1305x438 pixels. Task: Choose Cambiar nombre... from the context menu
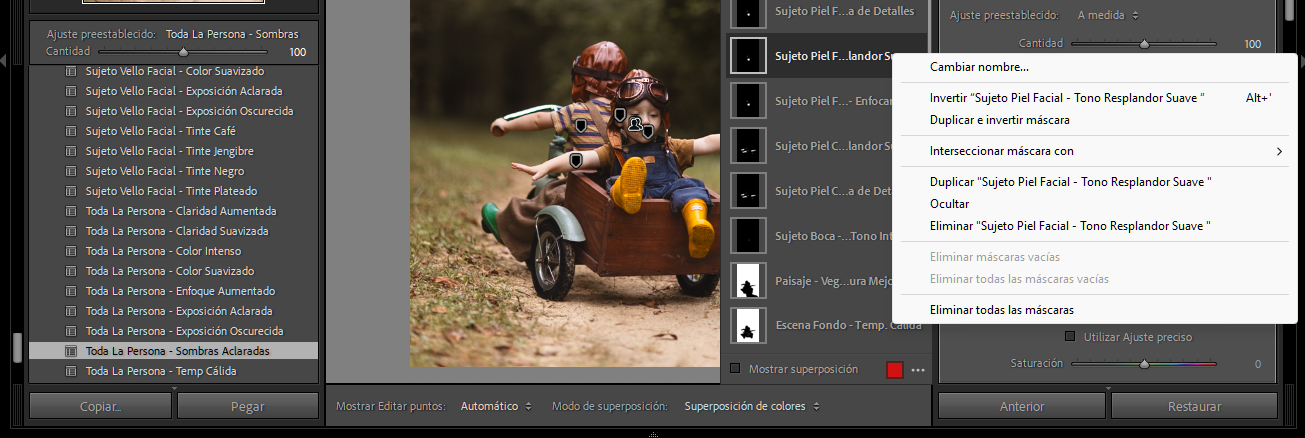[x=979, y=67]
